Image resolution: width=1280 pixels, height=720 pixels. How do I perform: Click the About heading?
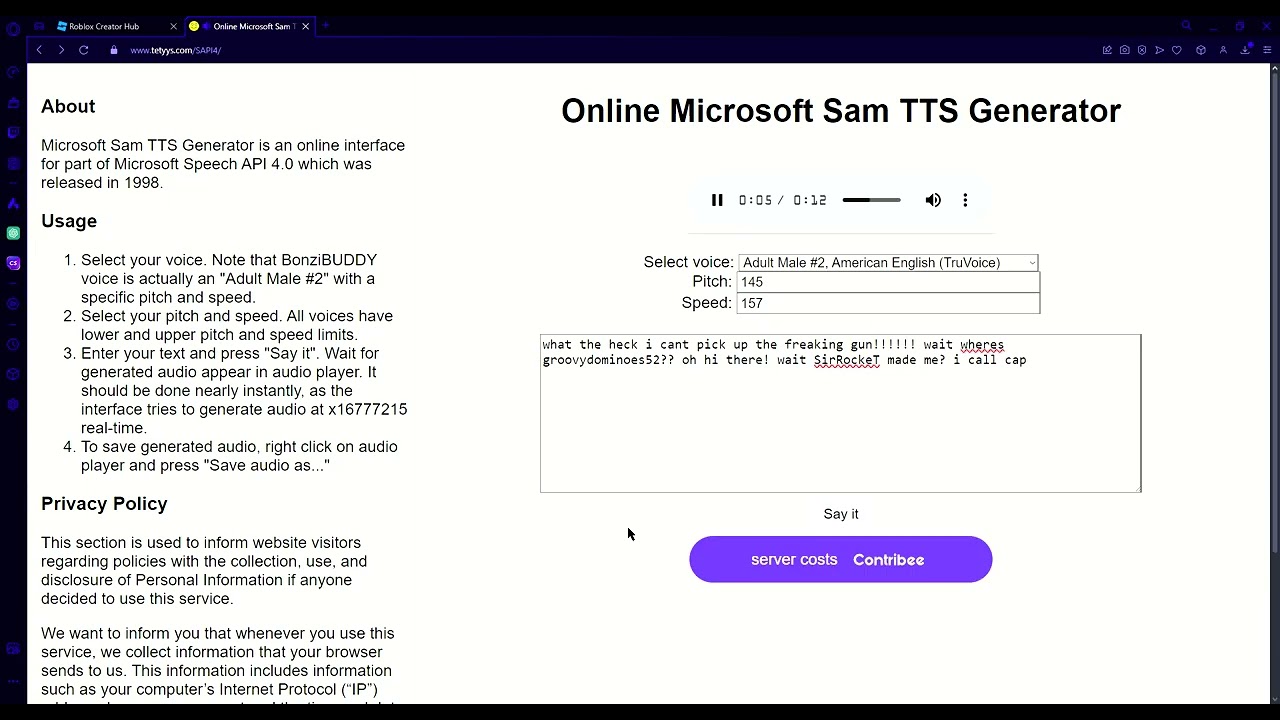[x=68, y=107]
